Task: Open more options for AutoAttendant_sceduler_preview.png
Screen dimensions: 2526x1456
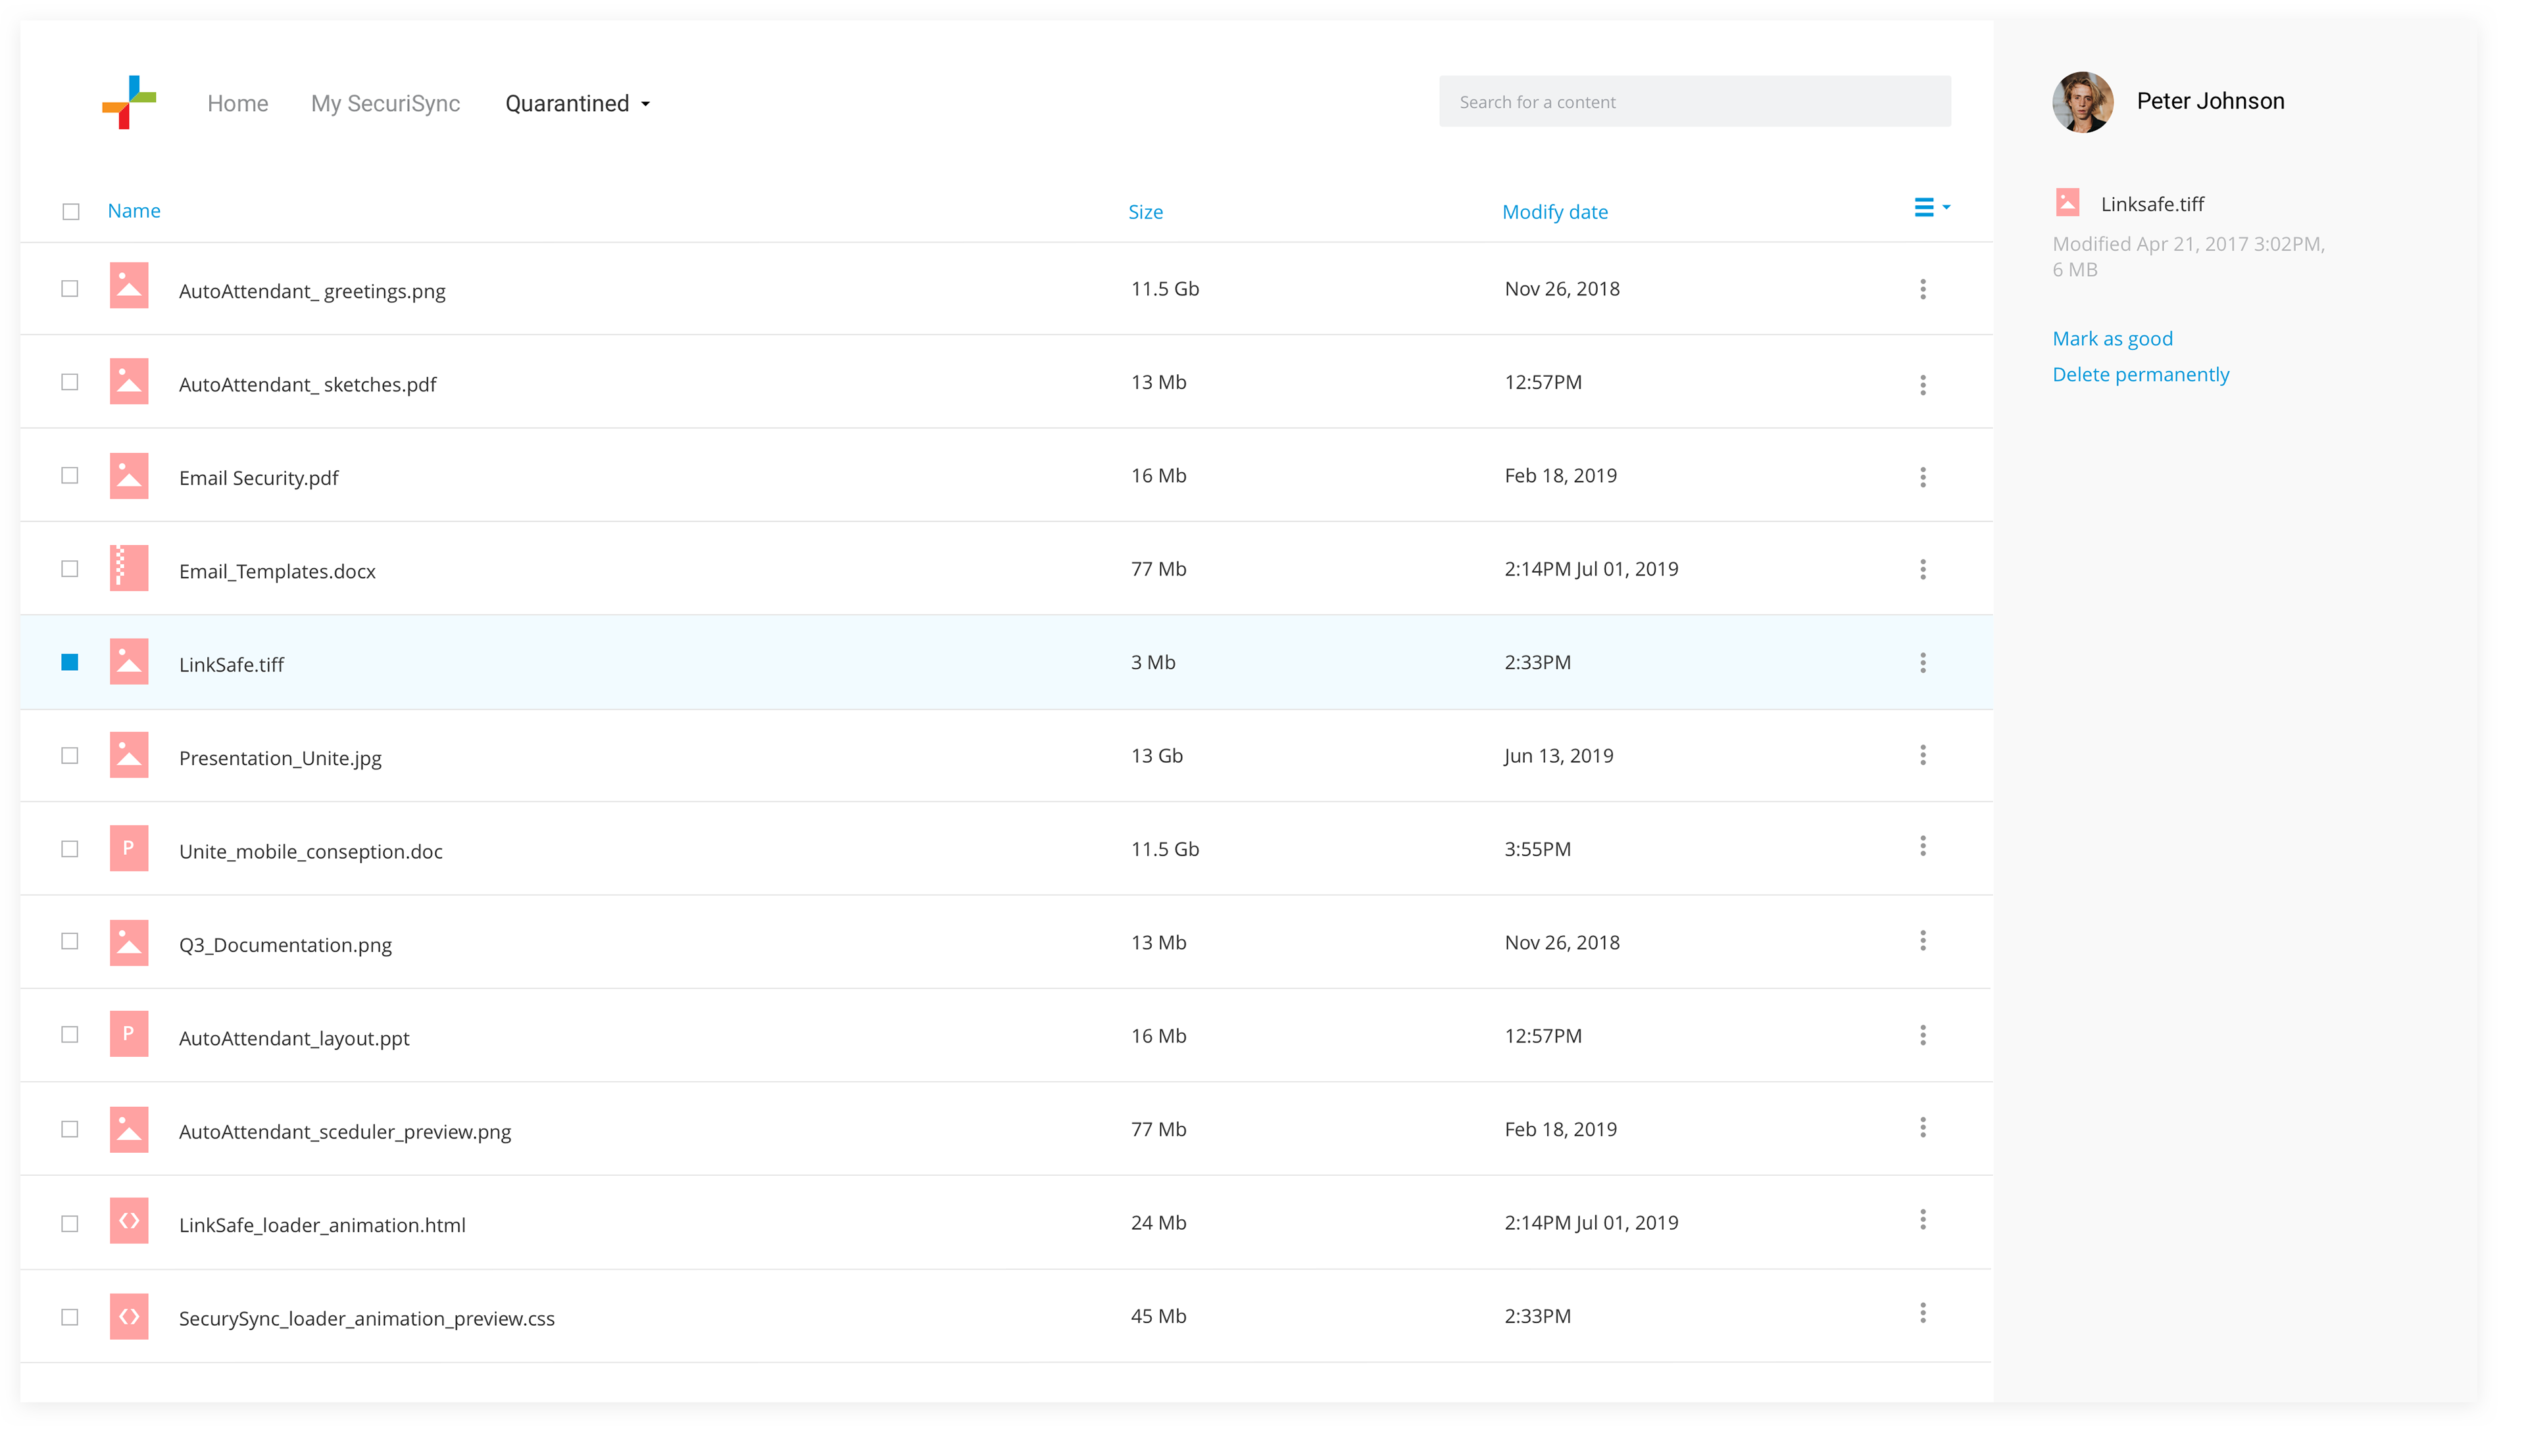Action: tap(1922, 1128)
